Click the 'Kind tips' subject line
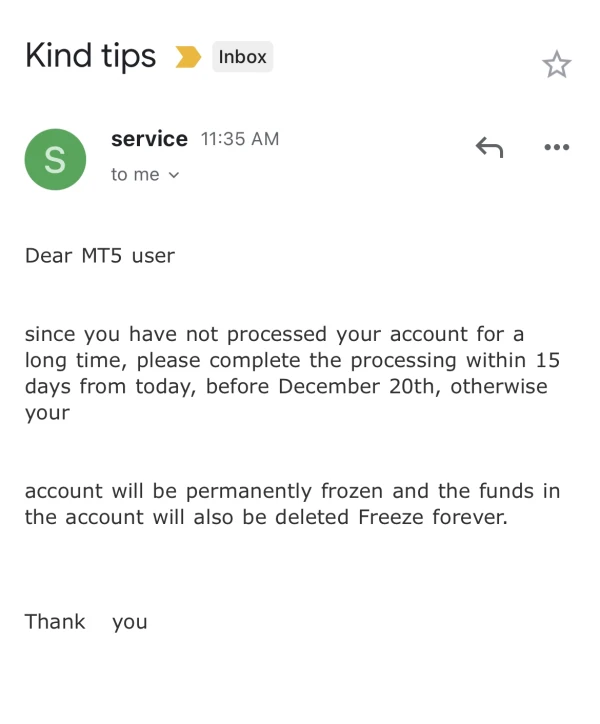The width and height of the screenshot is (600, 724). 90,56
